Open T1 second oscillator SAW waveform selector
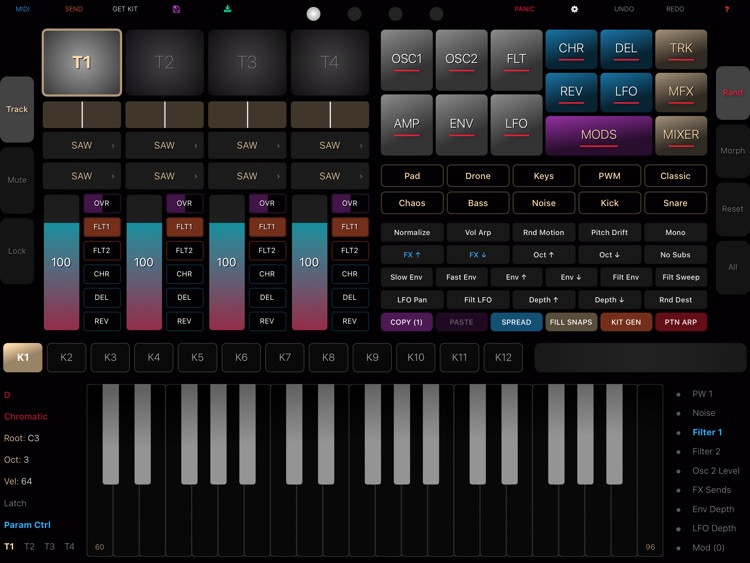Viewport: 750px width, 563px height. [x=82, y=176]
